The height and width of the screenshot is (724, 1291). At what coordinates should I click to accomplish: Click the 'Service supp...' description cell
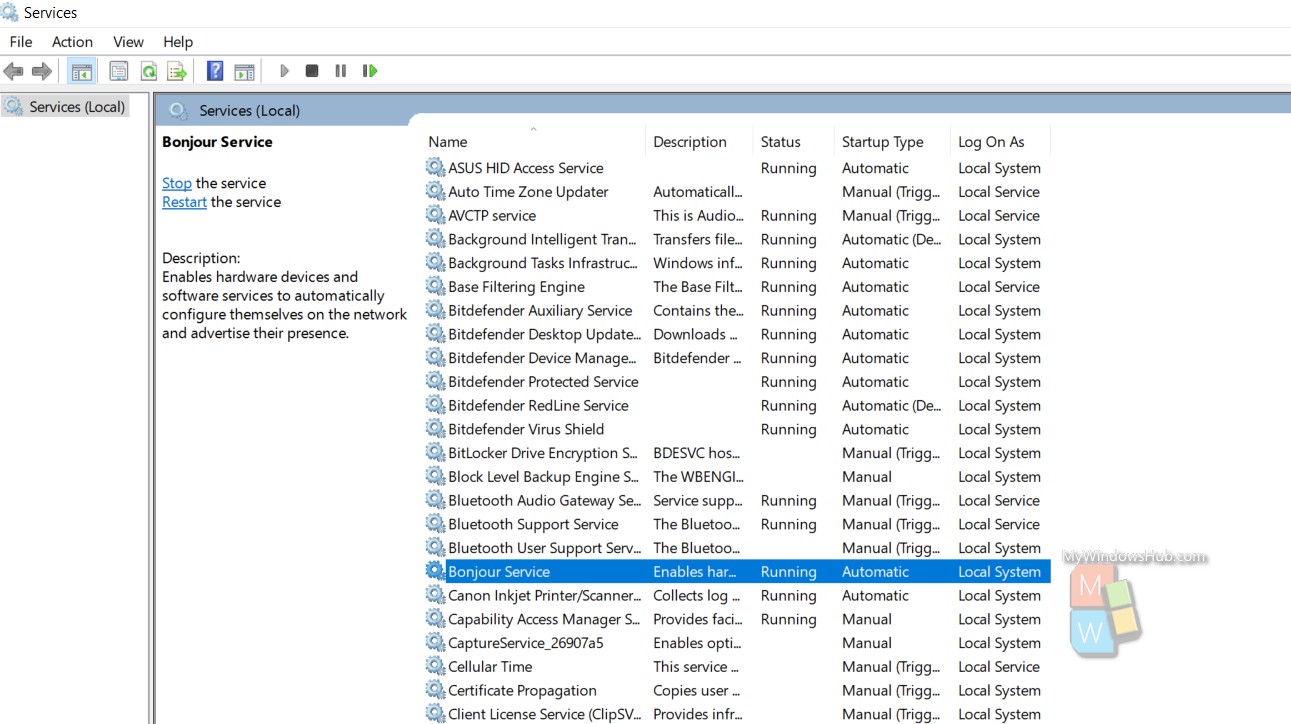coord(697,500)
